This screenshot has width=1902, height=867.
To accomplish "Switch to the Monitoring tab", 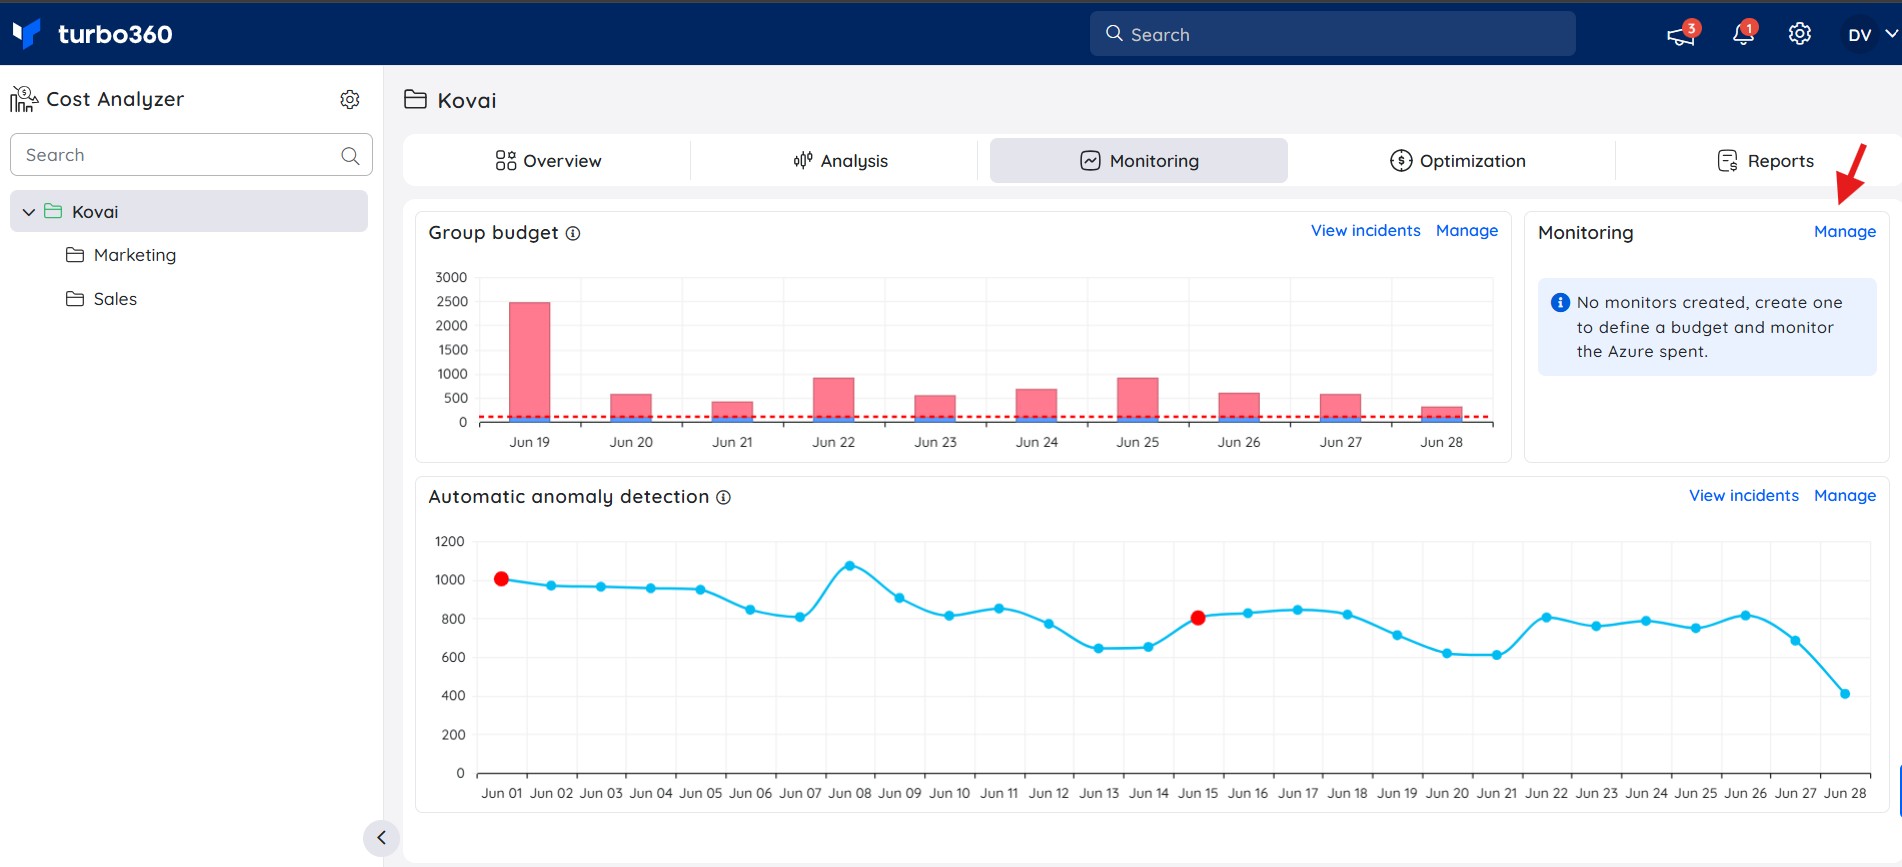I will [x=1139, y=161].
